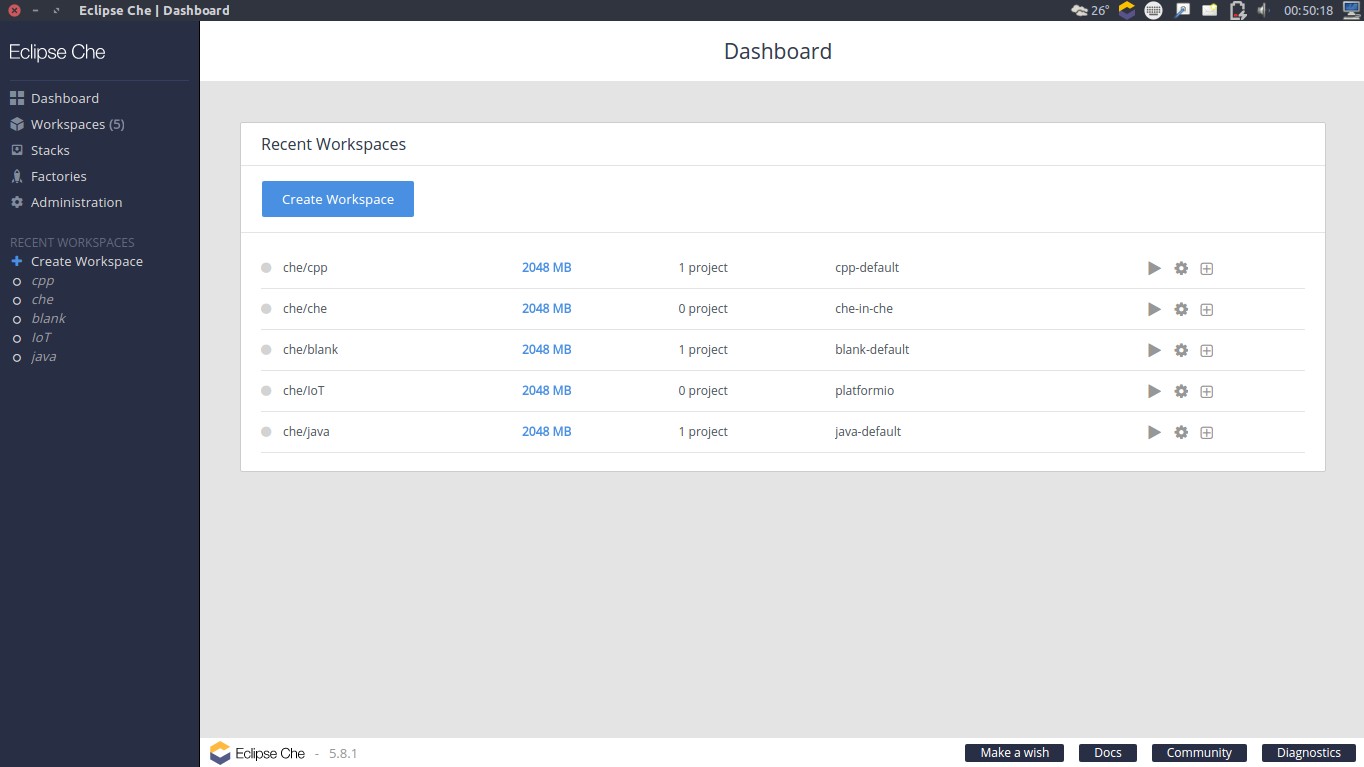Click 2048 MB link for che/che workspace
1364x767 pixels.
(x=546, y=309)
